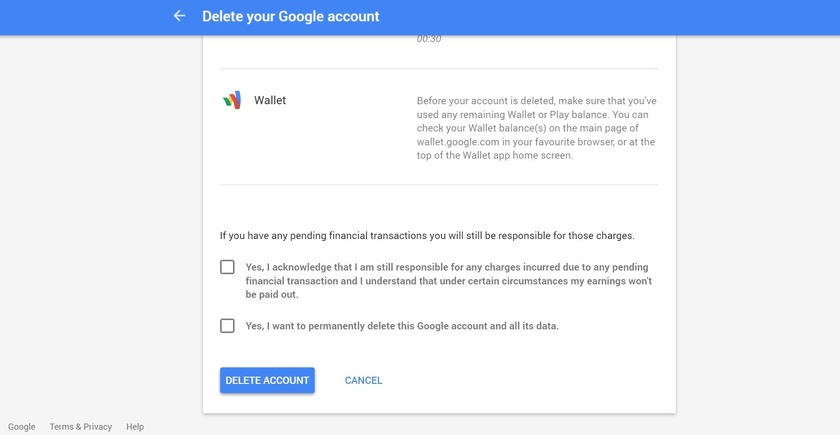Open the Terms & Privacy footer link
Image resolution: width=840 pixels, height=435 pixels.
pyautogui.click(x=81, y=427)
